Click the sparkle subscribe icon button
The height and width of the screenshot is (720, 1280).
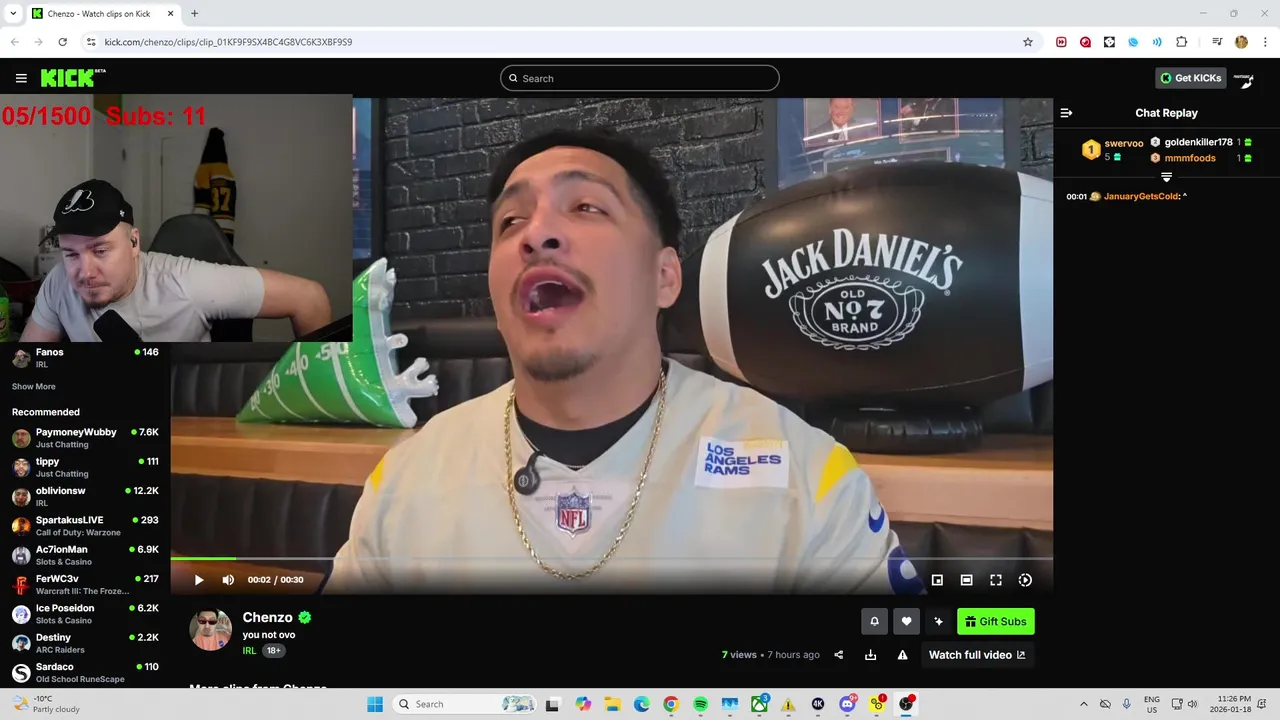[x=938, y=621]
